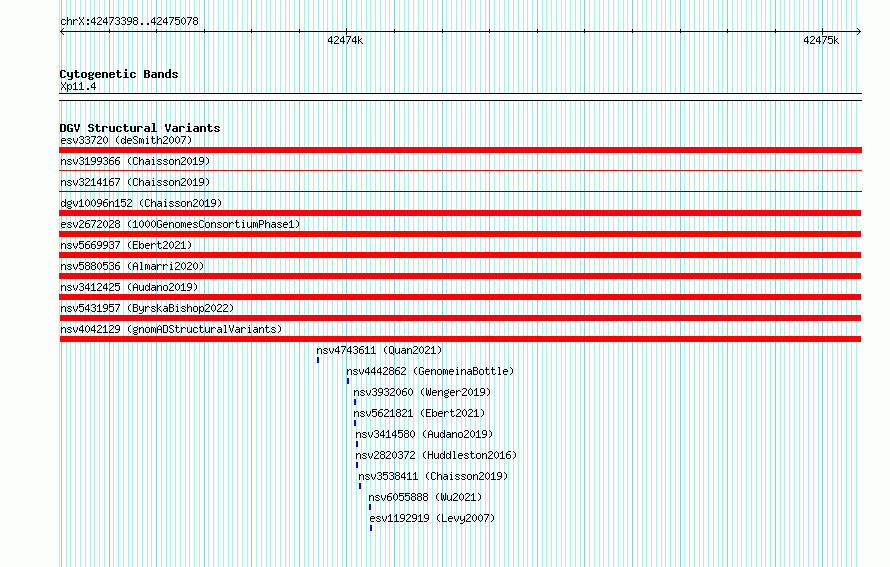The image size is (890, 567).
Task: Select the nsv4042129 red variant bar
Action: pos(460,339)
